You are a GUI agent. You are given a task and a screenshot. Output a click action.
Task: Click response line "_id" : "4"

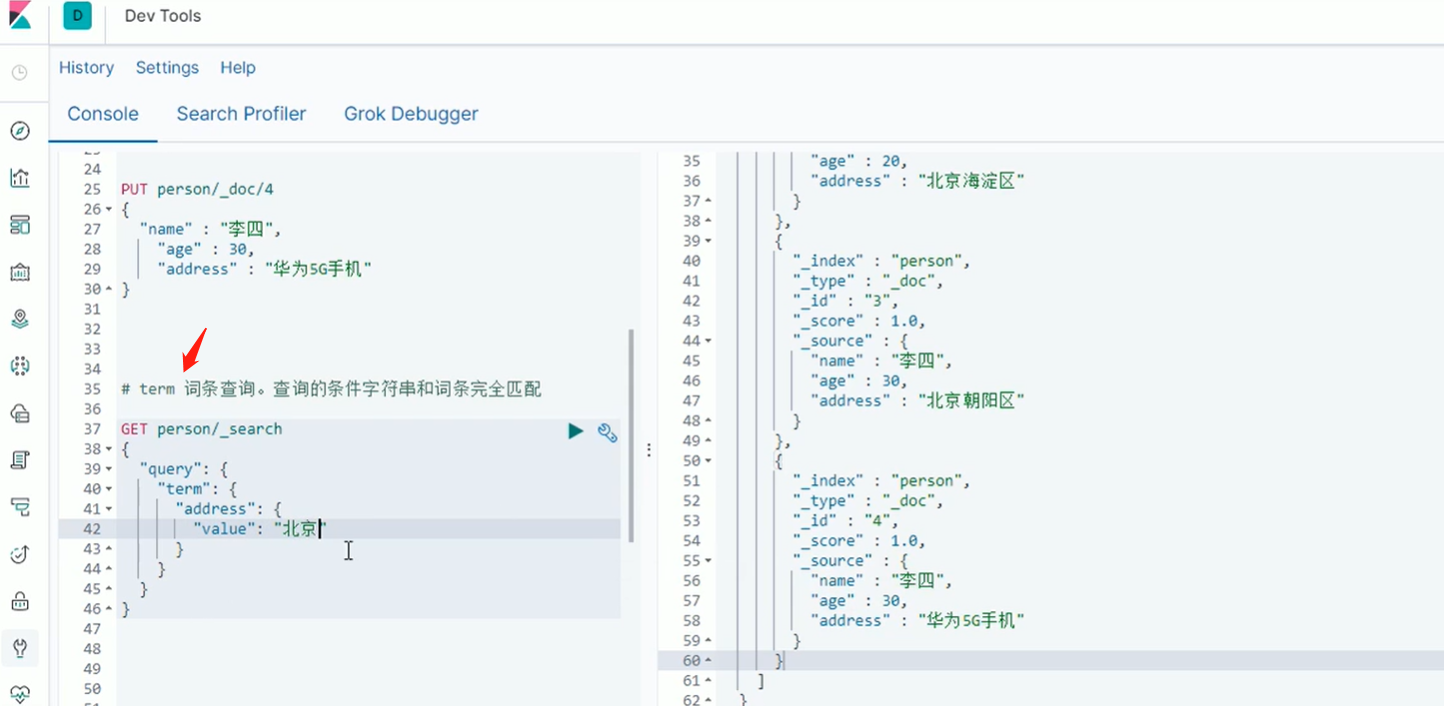(846, 521)
